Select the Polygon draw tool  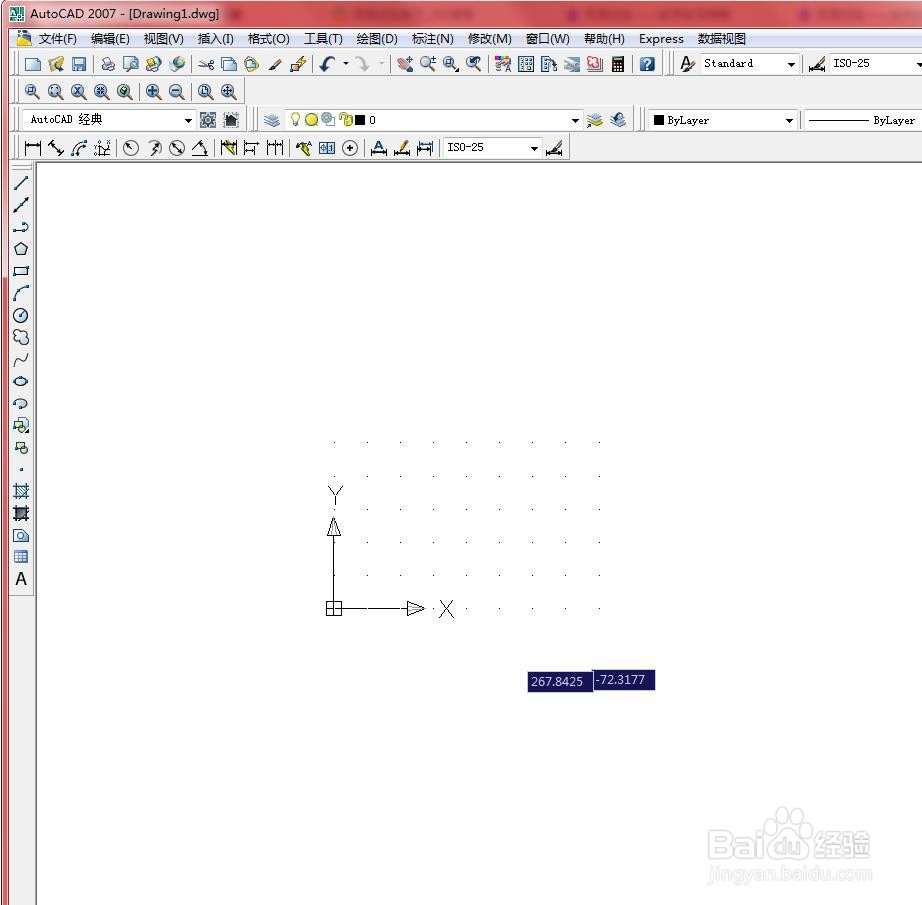click(21, 249)
